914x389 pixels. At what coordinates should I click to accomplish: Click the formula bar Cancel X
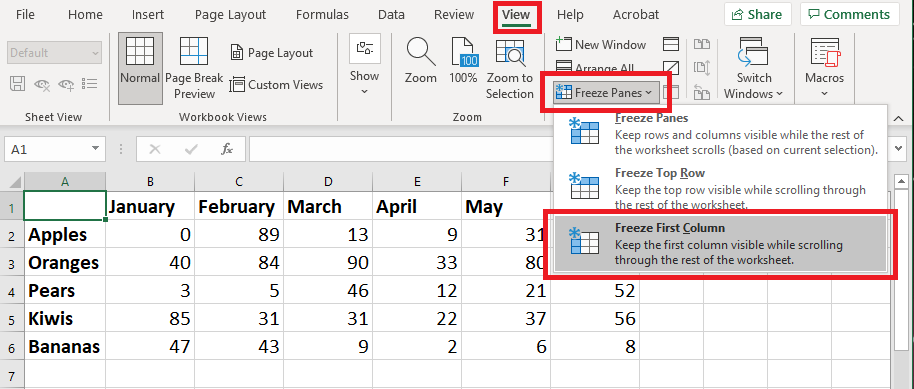pyautogui.click(x=154, y=149)
